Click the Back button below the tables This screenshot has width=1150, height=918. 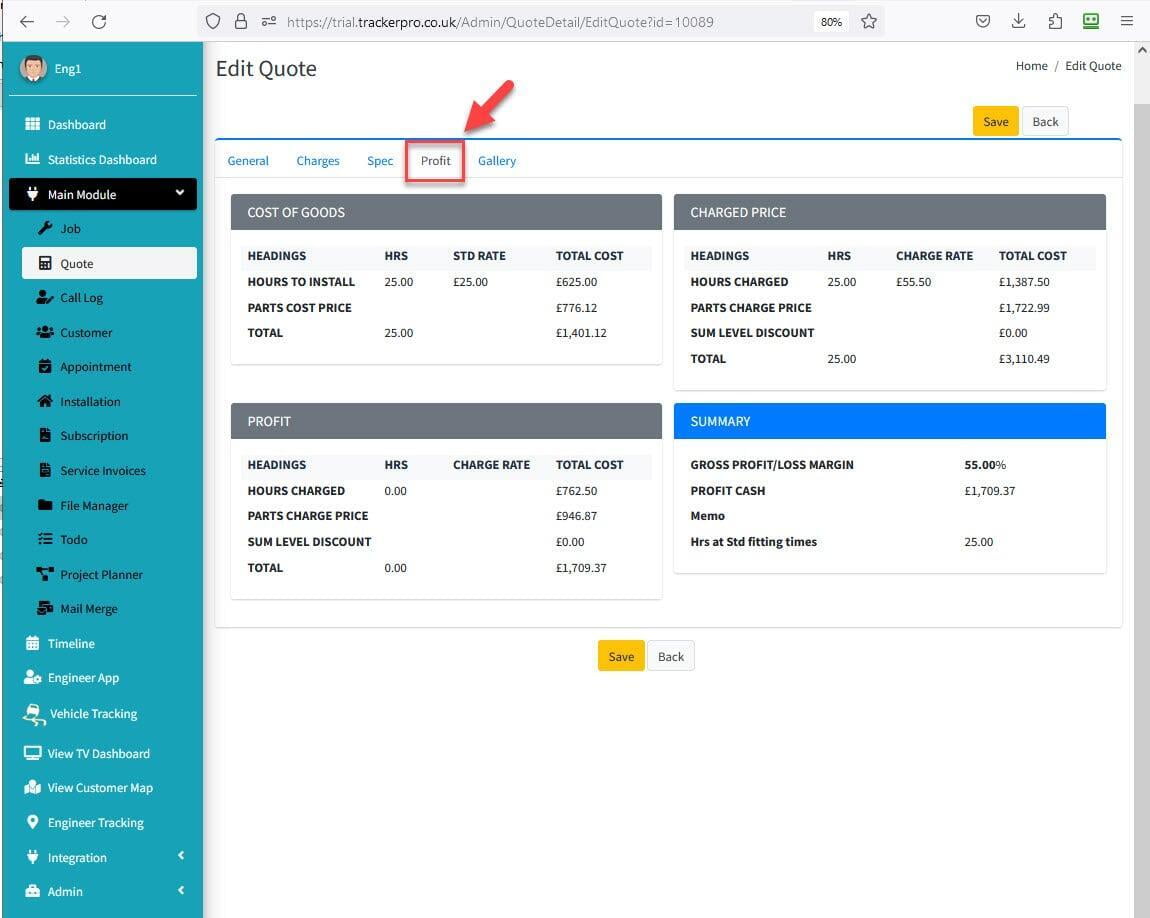[671, 656]
